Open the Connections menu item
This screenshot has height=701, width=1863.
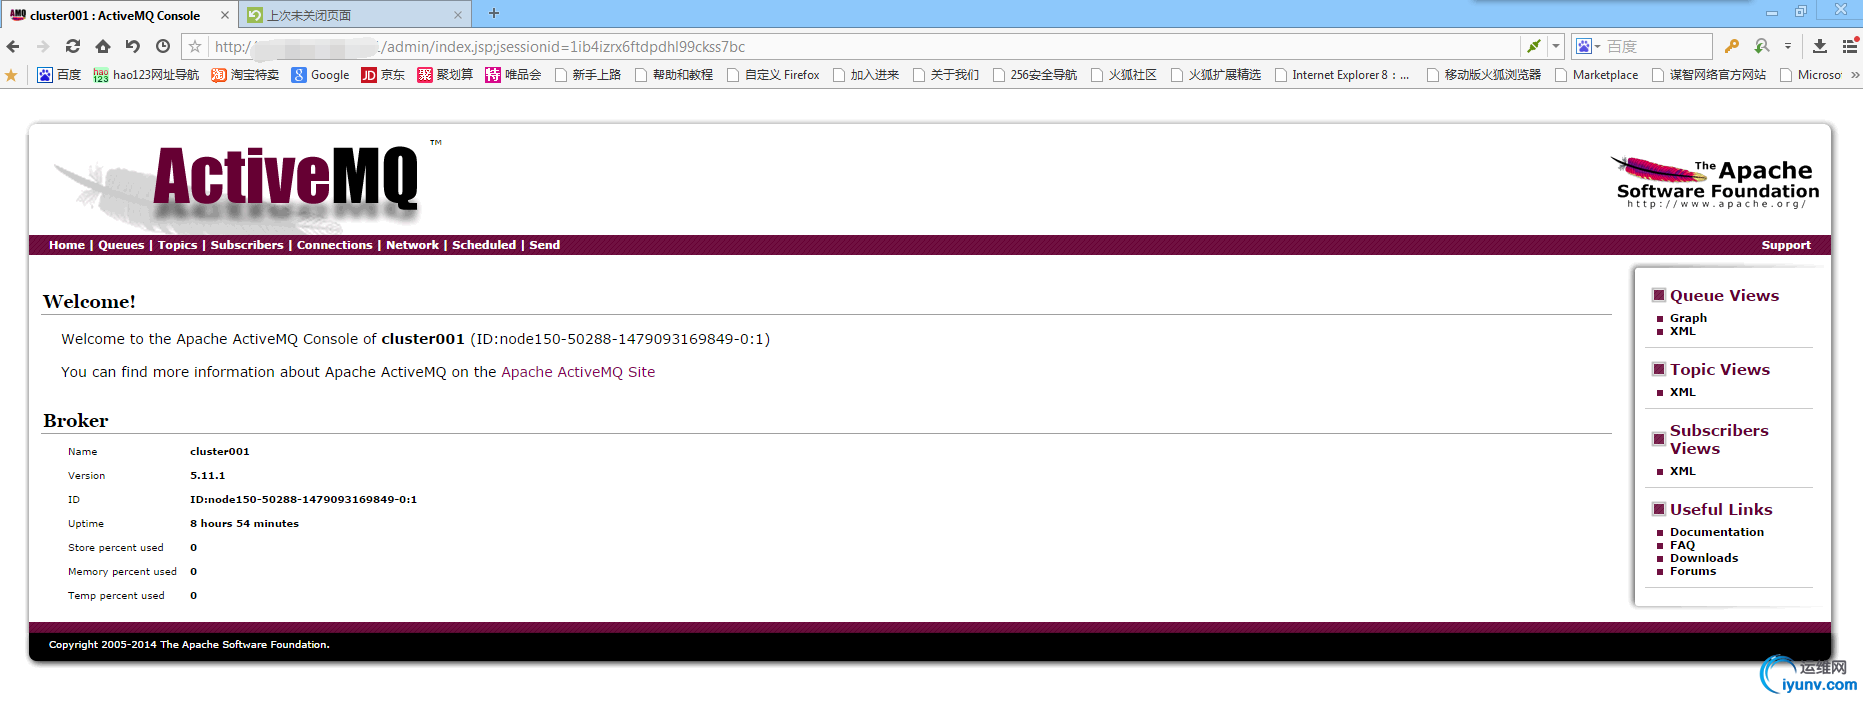(x=334, y=245)
